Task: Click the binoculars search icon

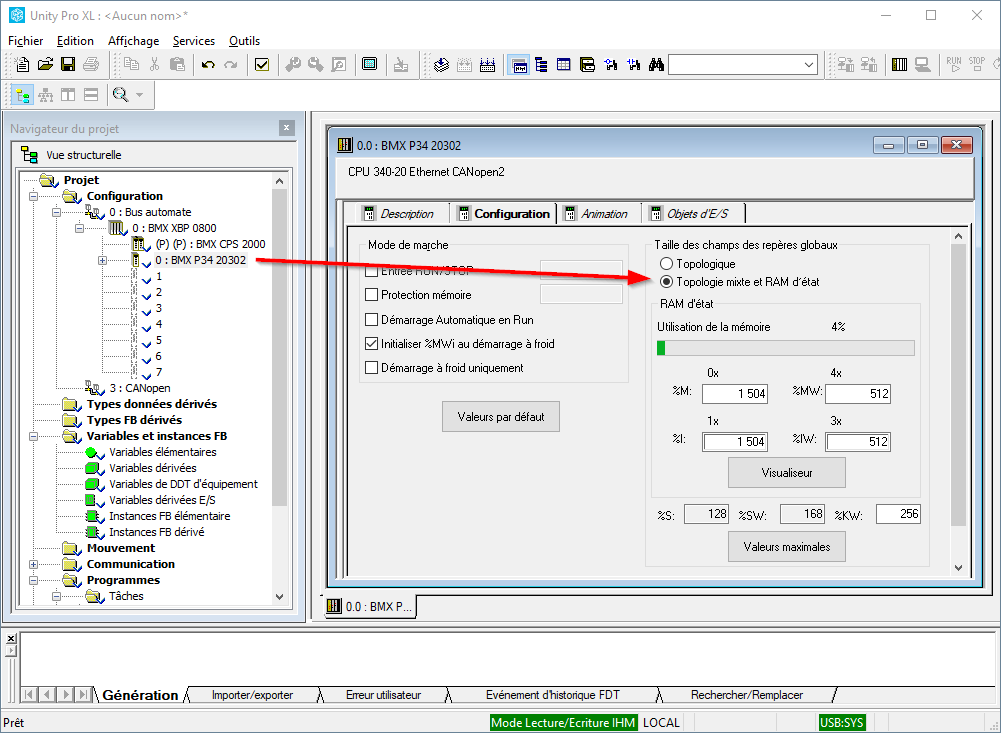Action: tap(656, 65)
